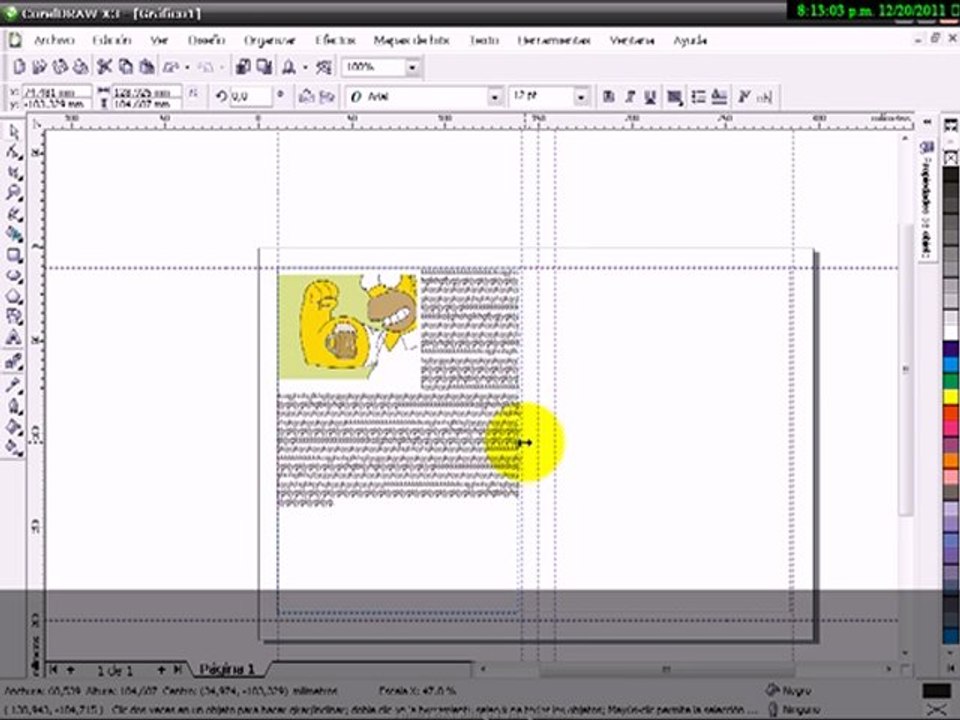Select the Rectangle tool
Image resolution: width=960 pixels, height=720 pixels.
[13, 255]
